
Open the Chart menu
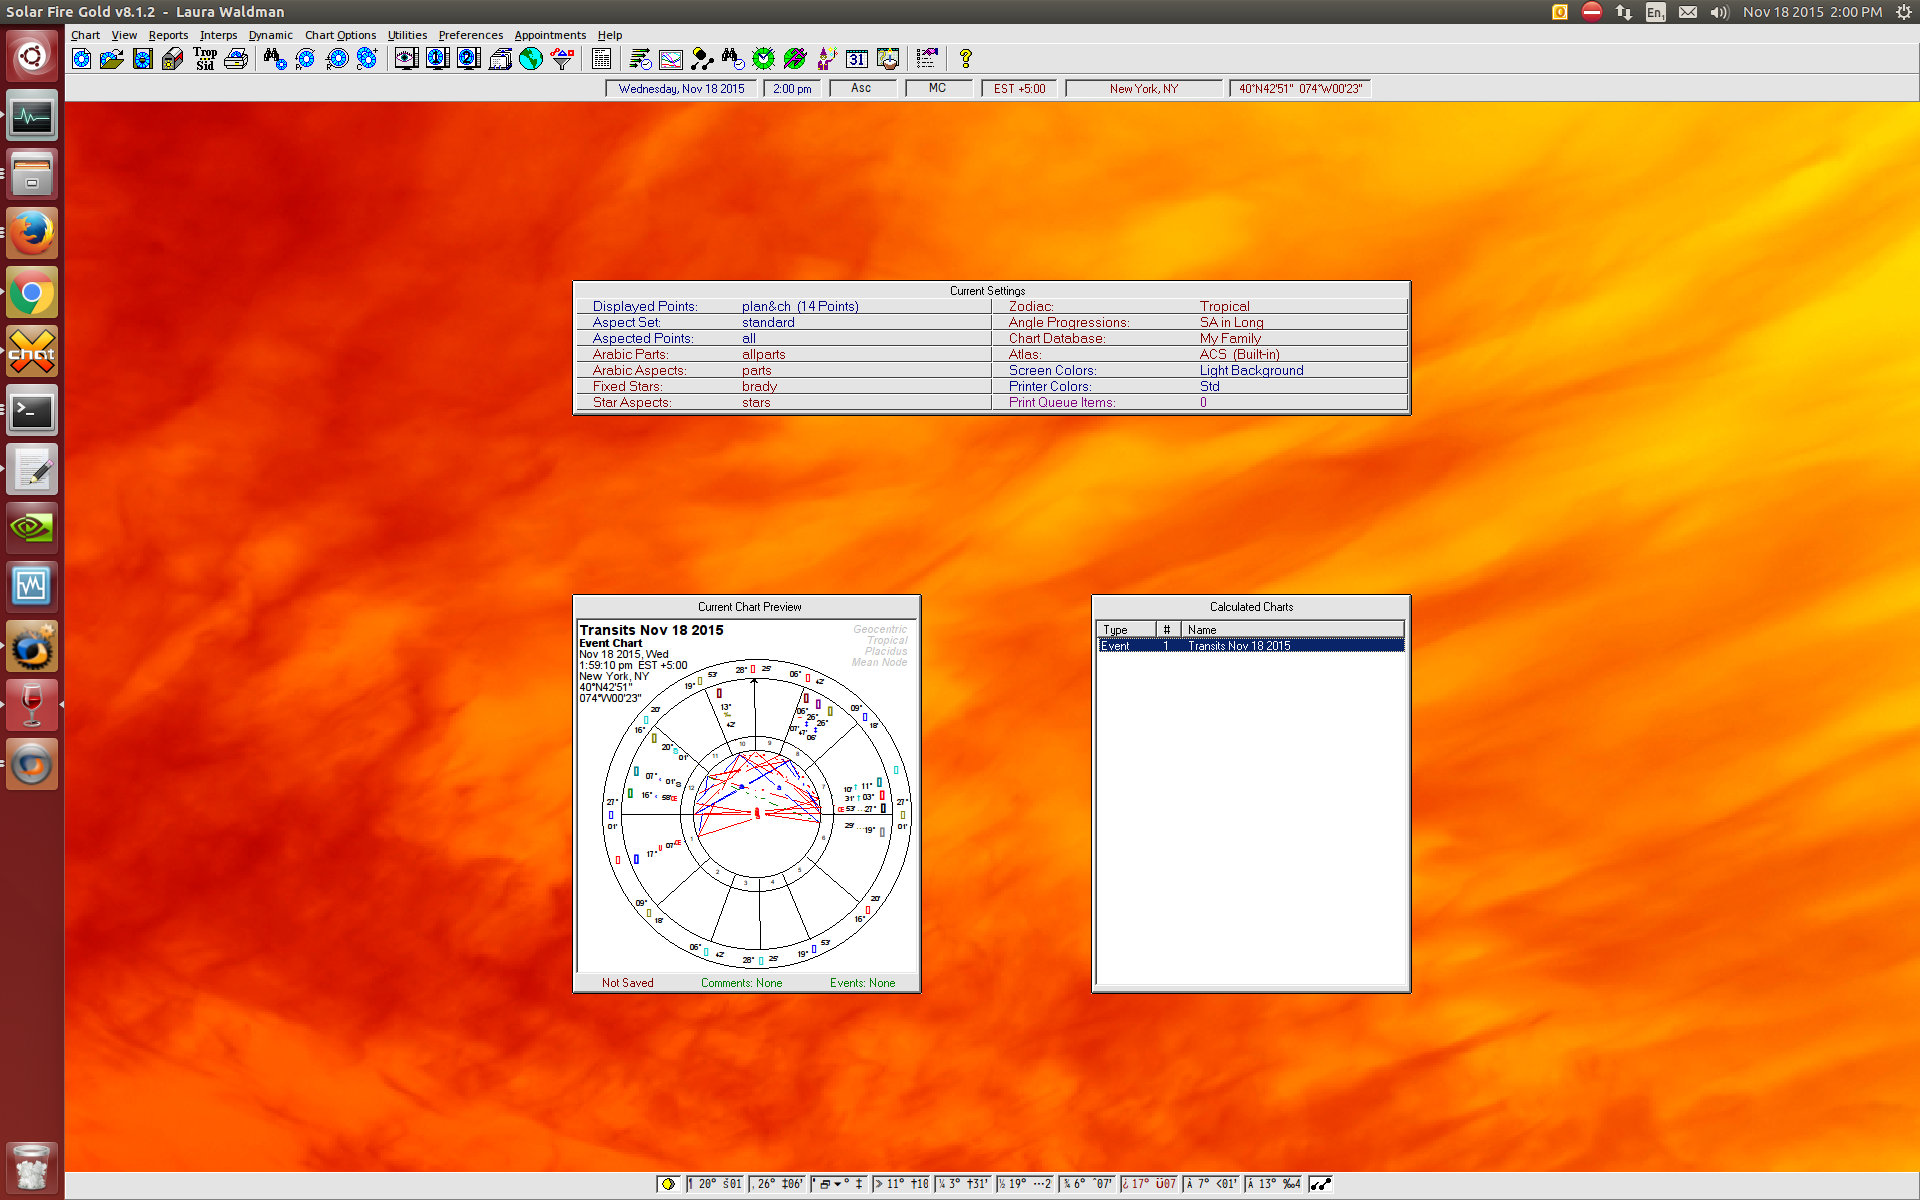(85, 35)
